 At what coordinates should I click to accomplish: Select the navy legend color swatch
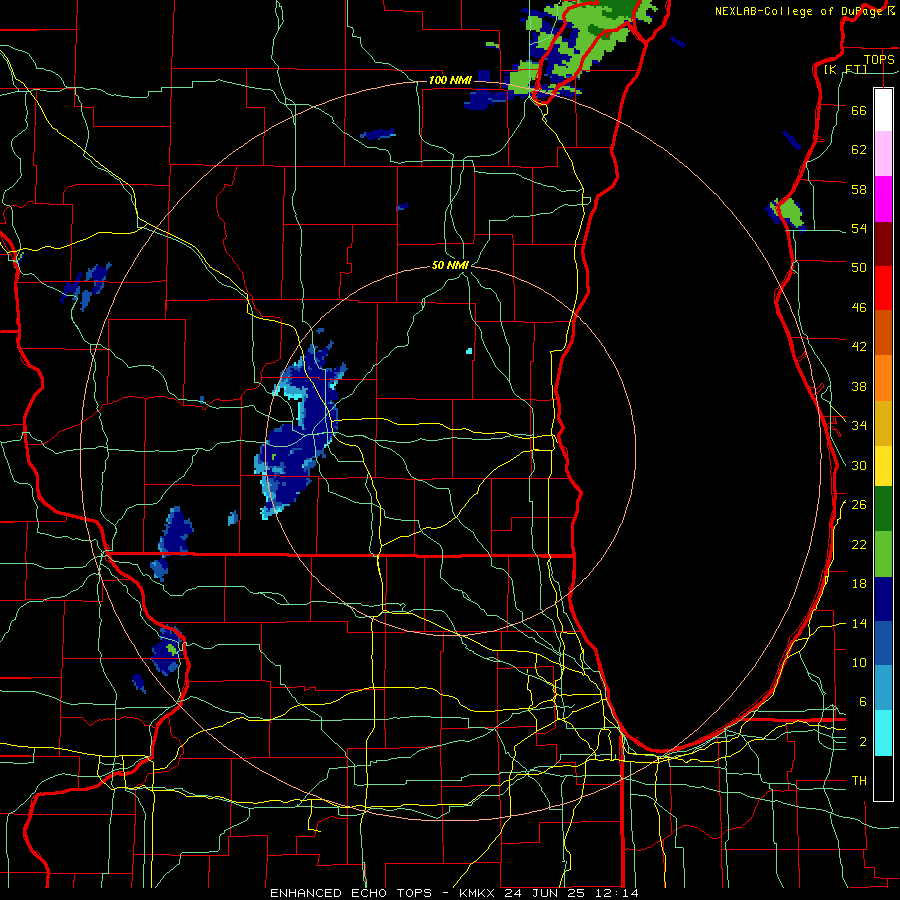(883, 599)
